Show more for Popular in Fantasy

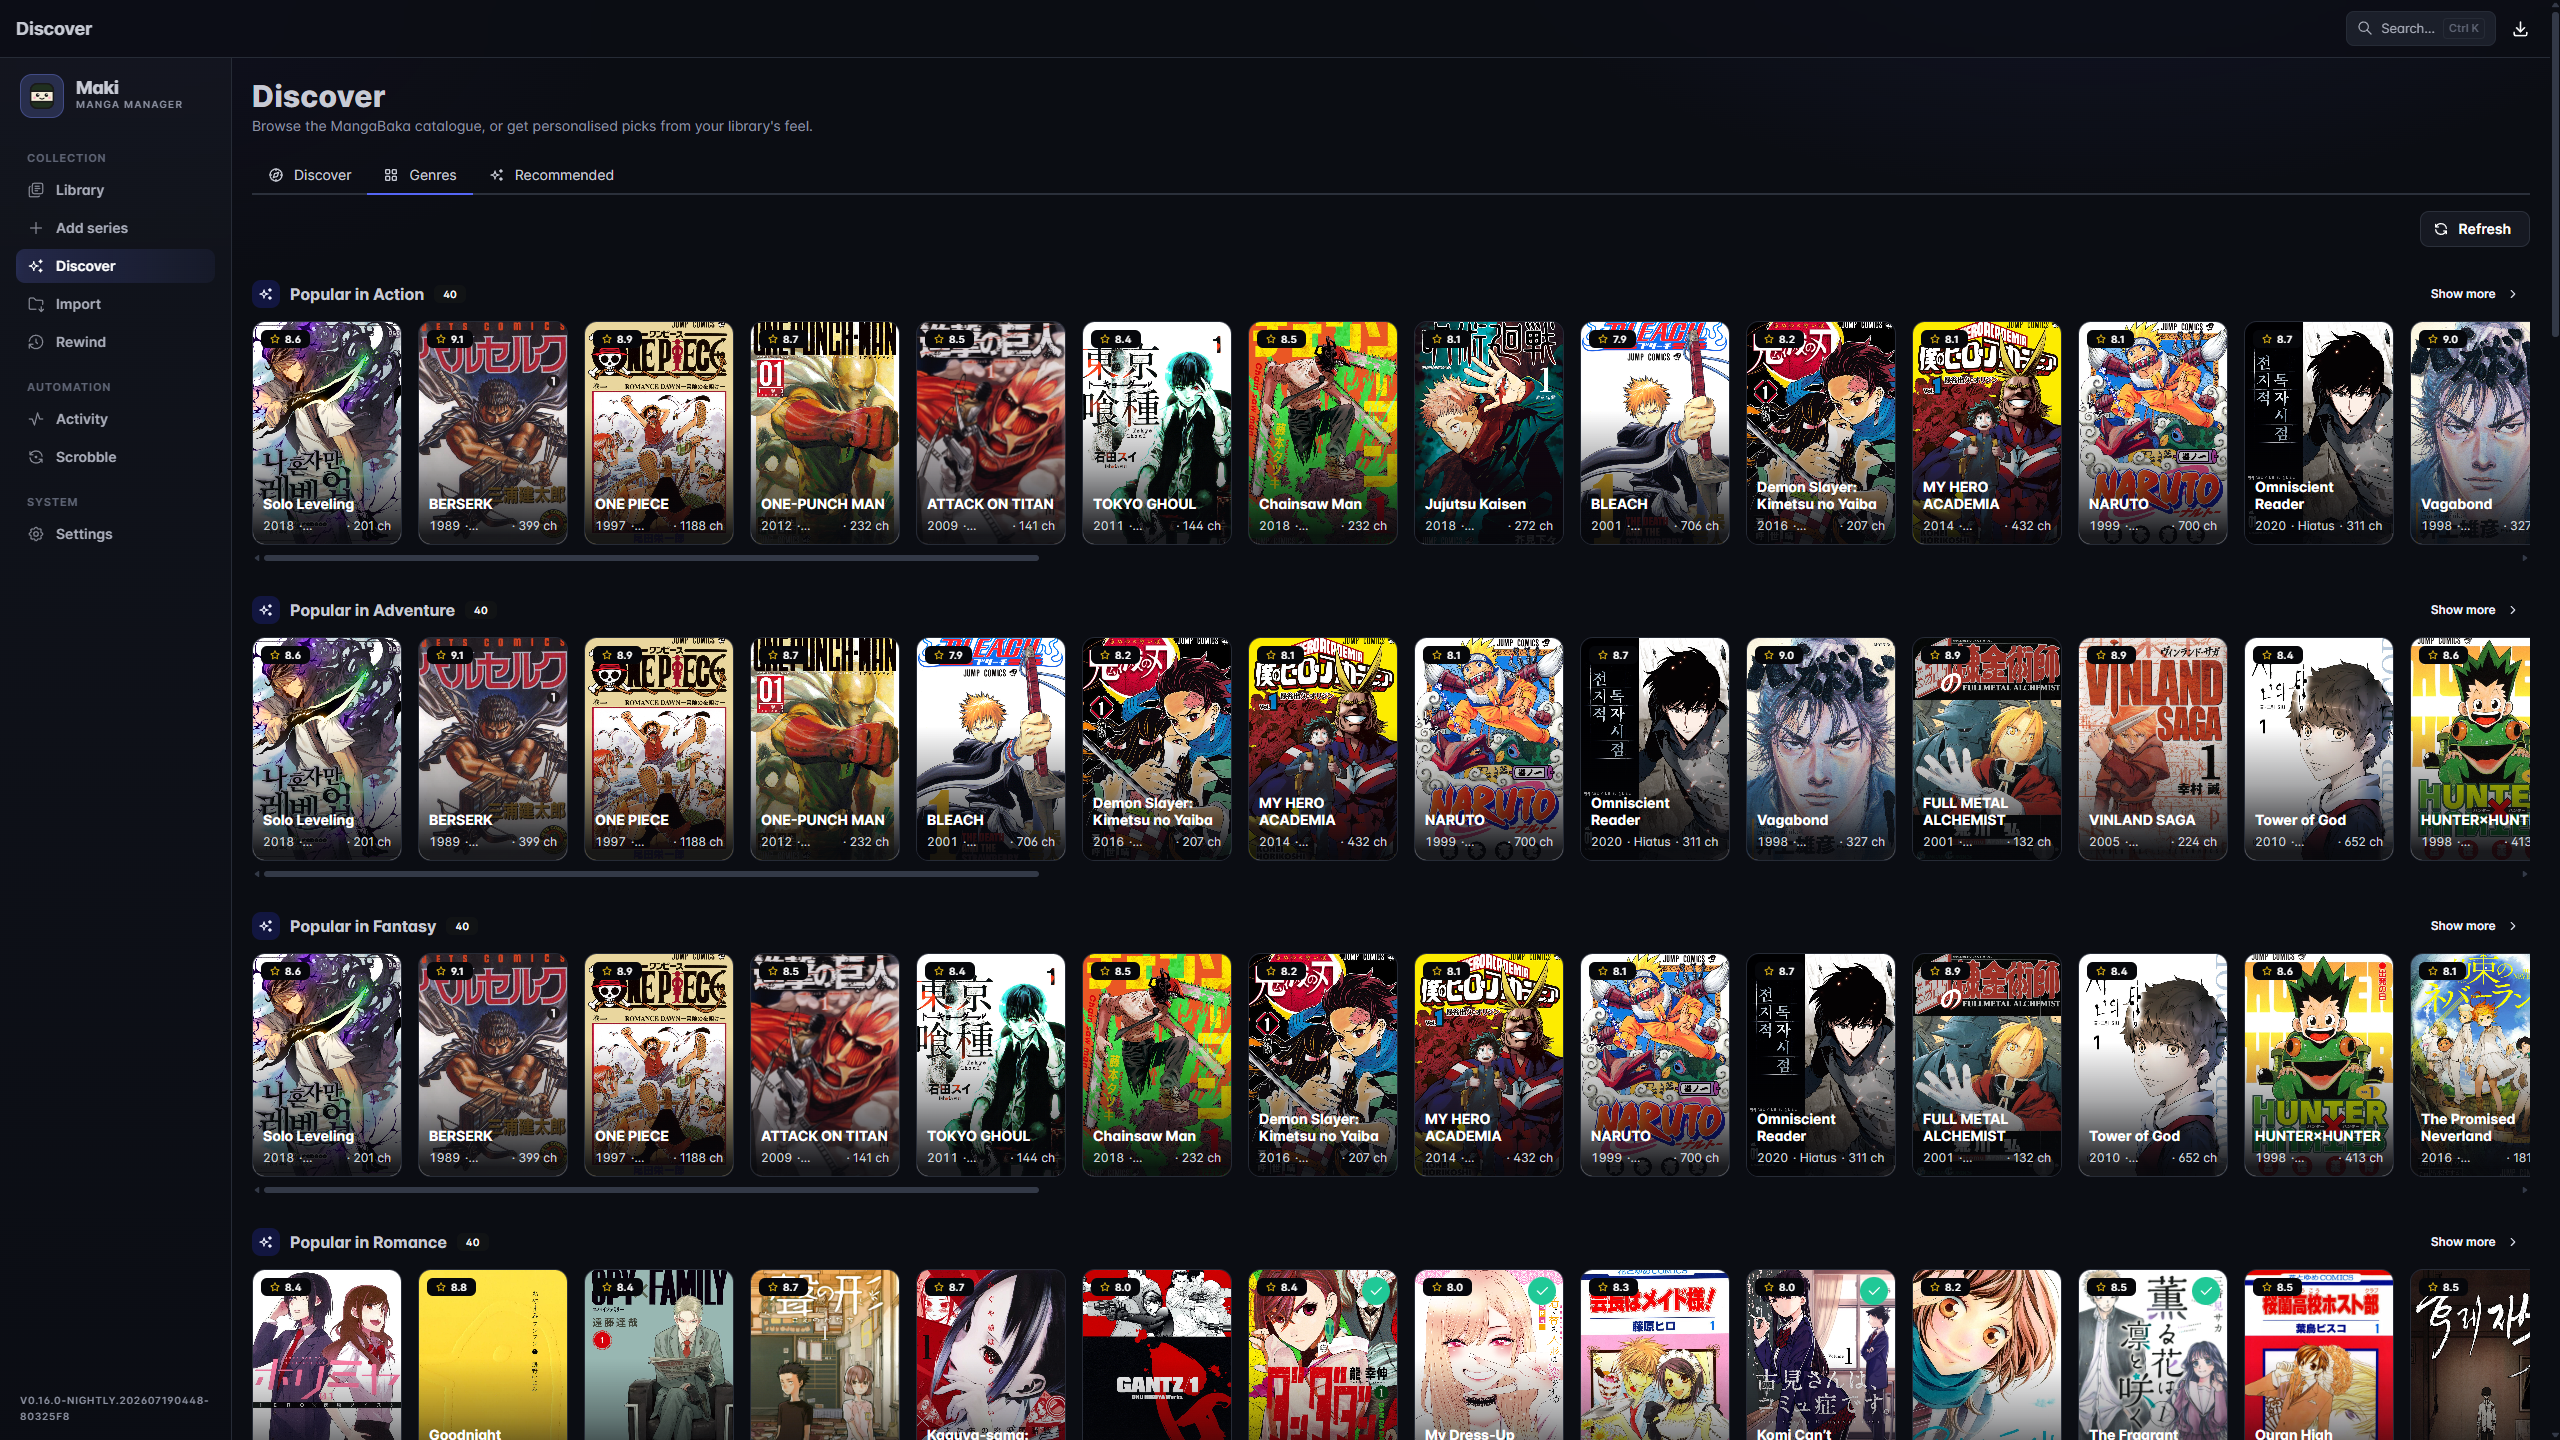(x=2473, y=926)
